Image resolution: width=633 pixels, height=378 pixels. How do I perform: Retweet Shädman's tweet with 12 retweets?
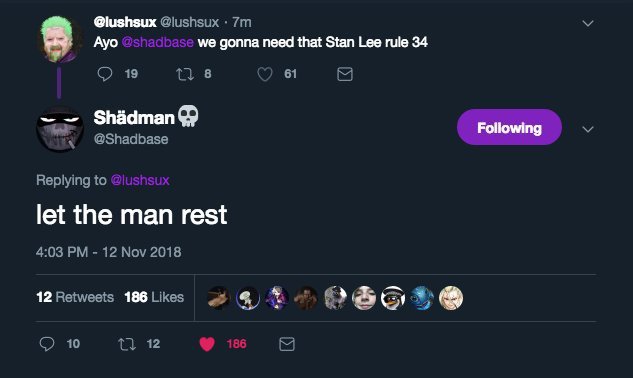(x=127, y=344)
